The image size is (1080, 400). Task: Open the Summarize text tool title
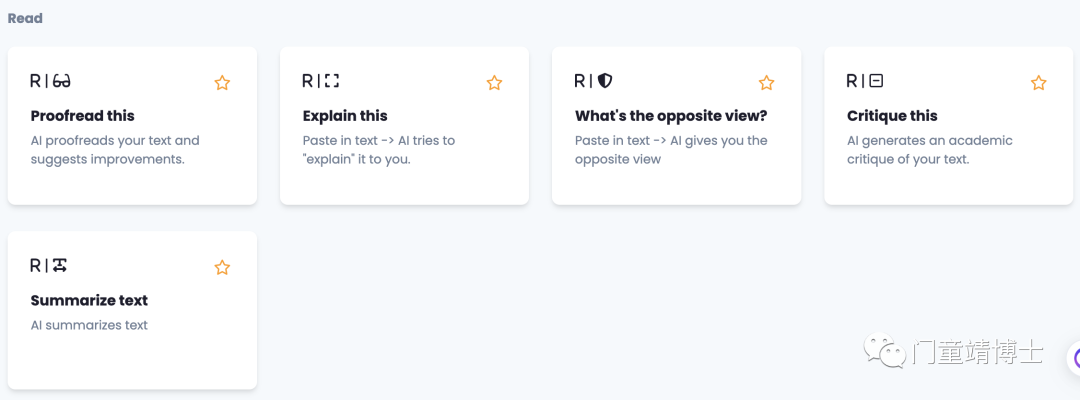(x=90, y=300)
